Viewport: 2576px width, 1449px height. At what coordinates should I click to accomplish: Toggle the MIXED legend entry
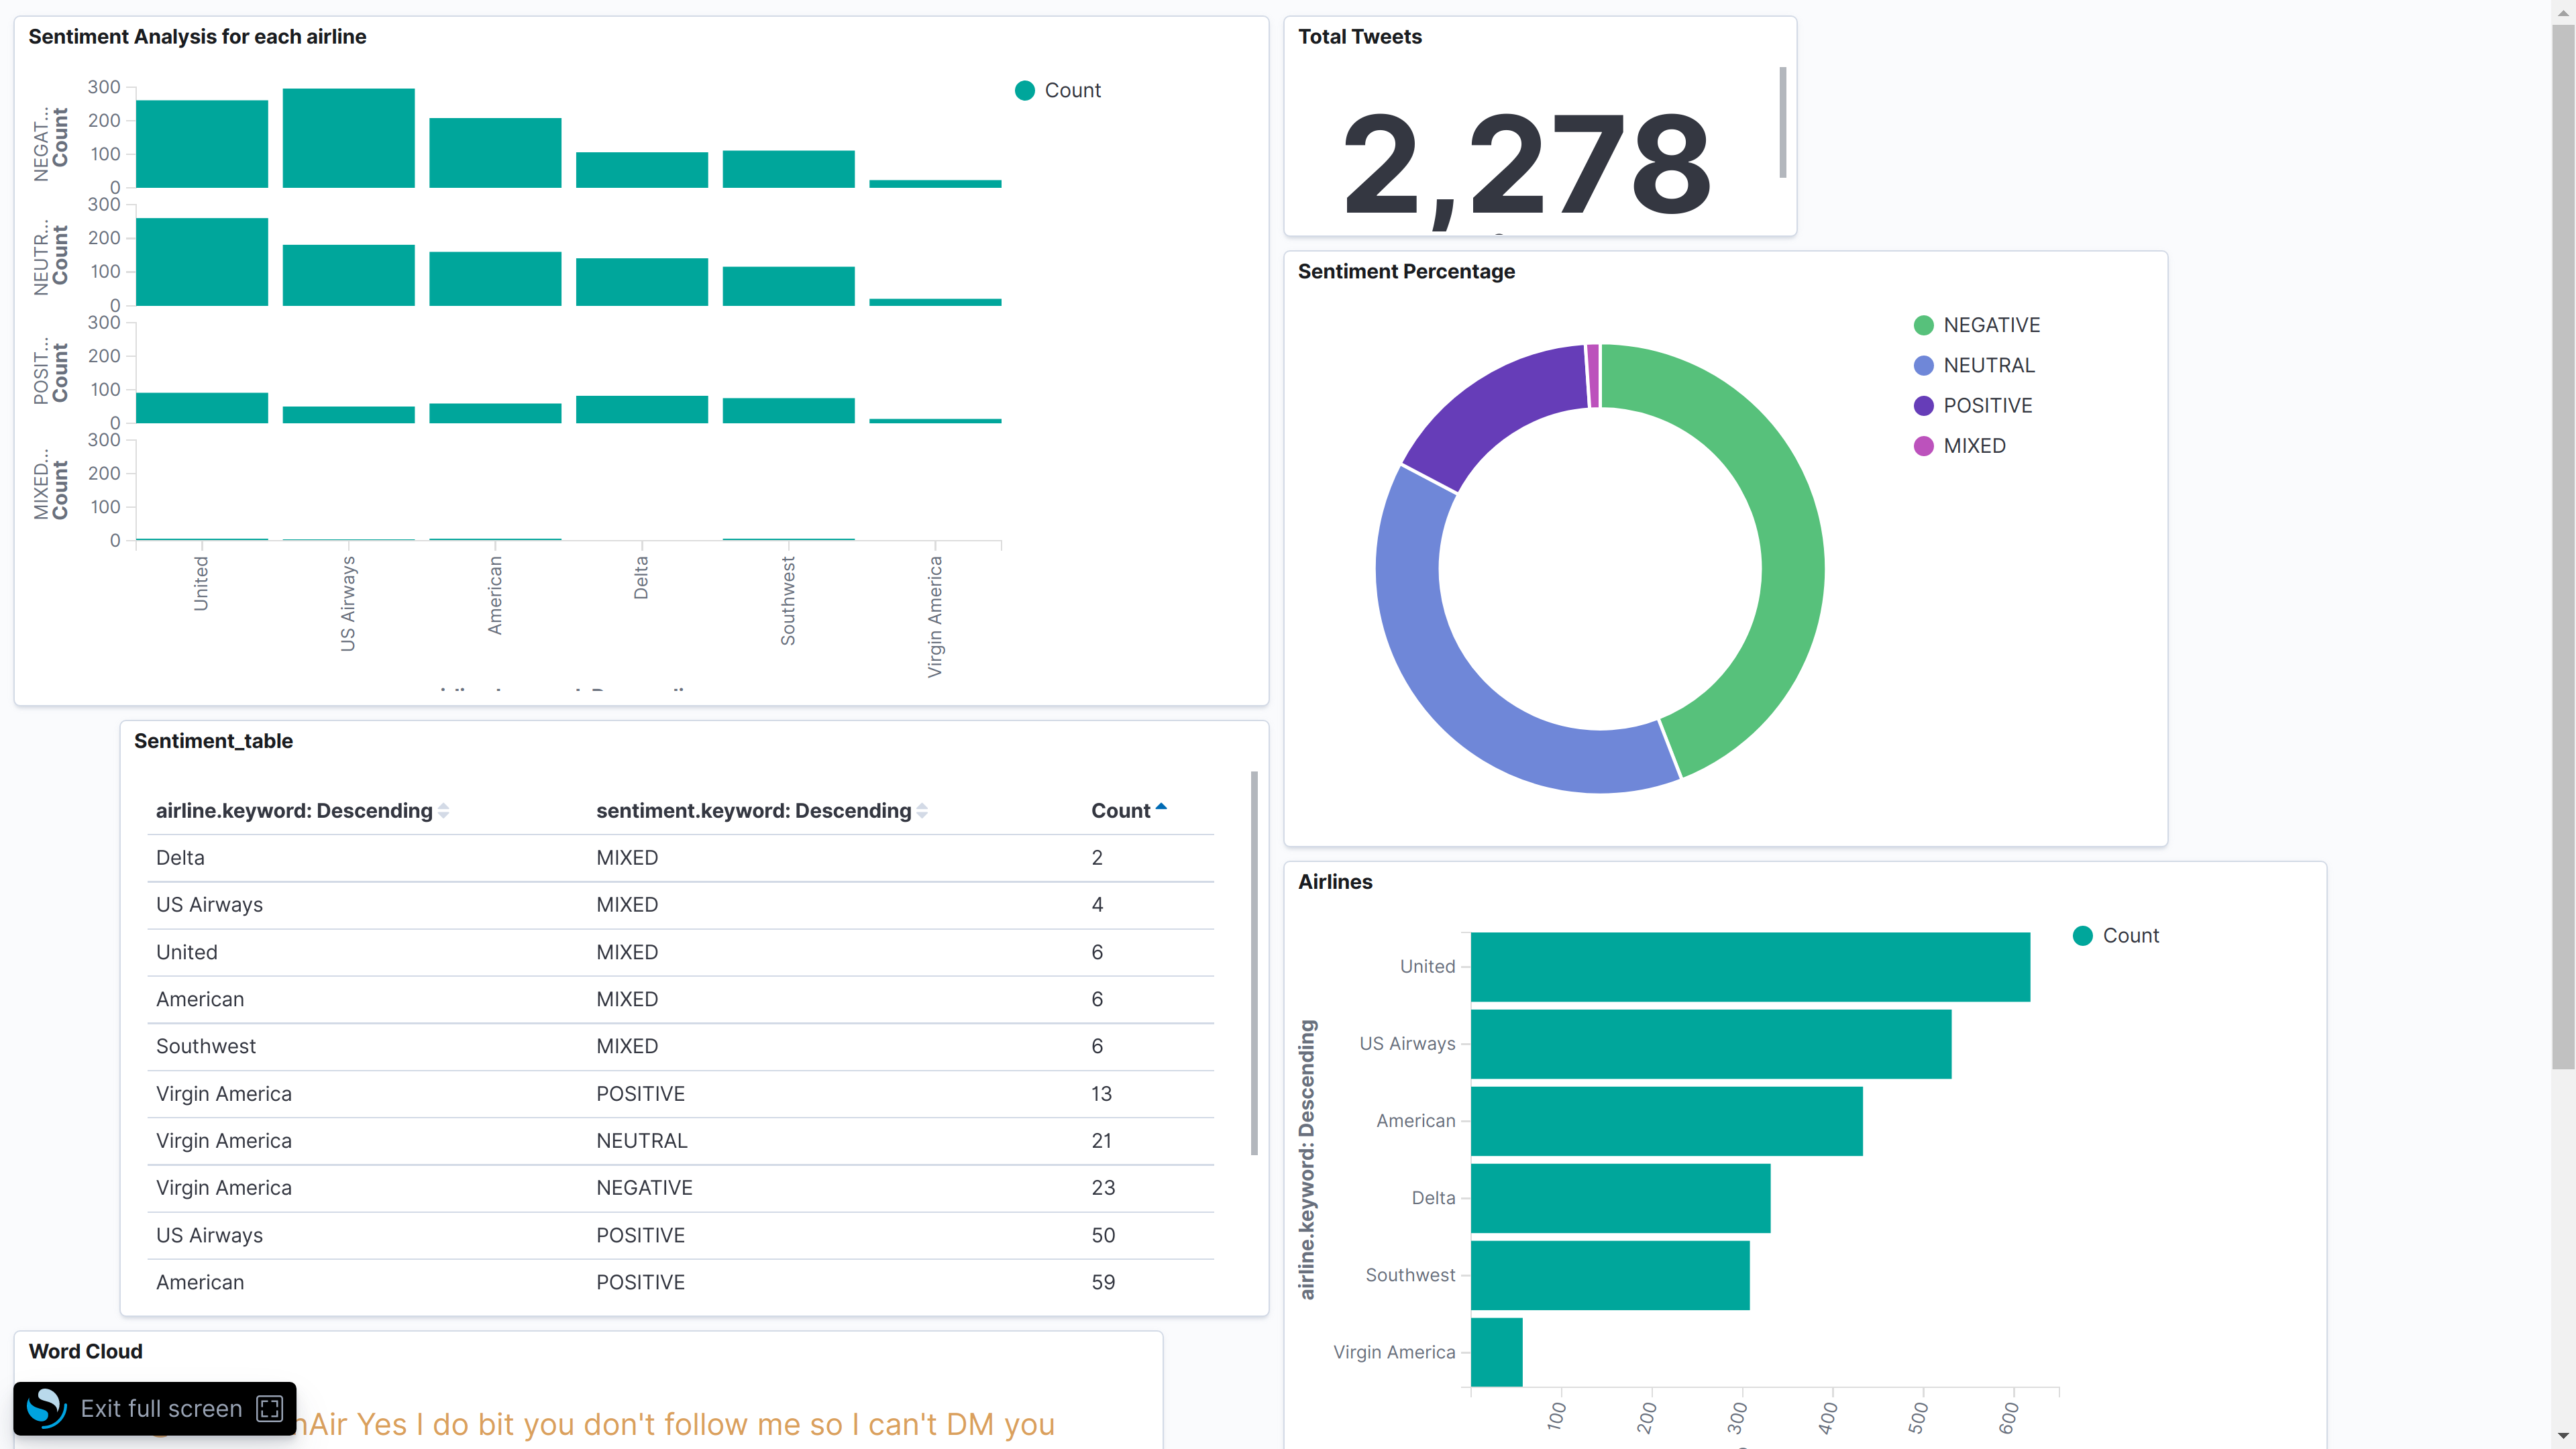click(1974, 446)
